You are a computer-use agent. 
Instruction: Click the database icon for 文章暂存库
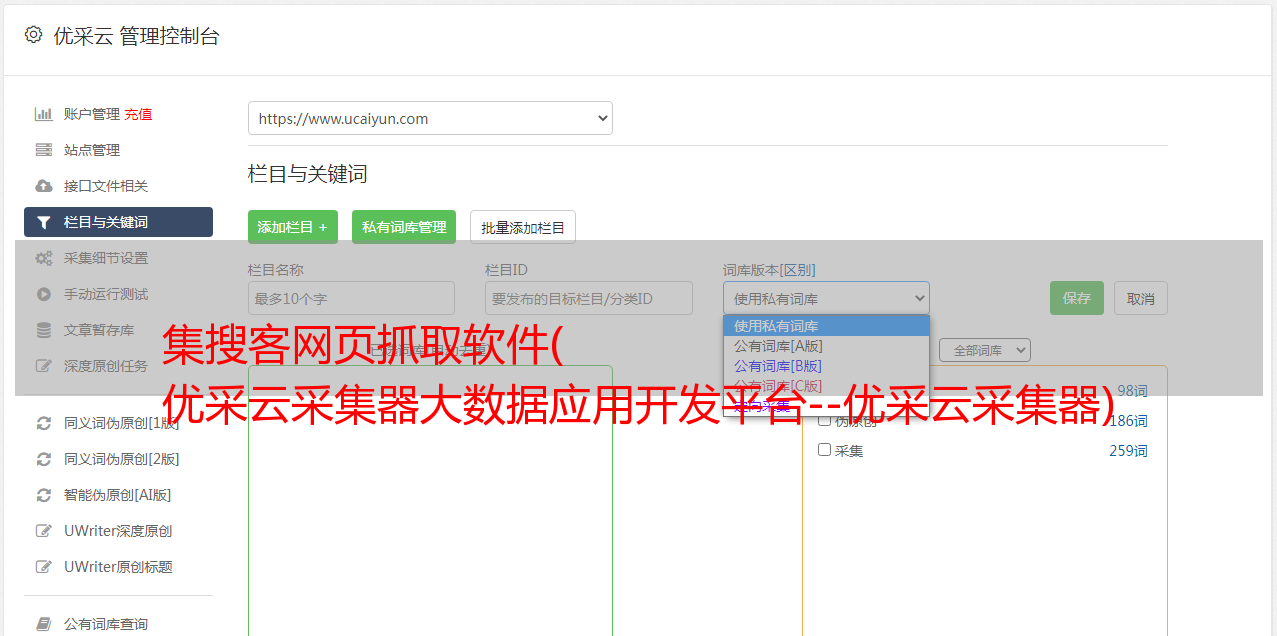coord(44,330)
